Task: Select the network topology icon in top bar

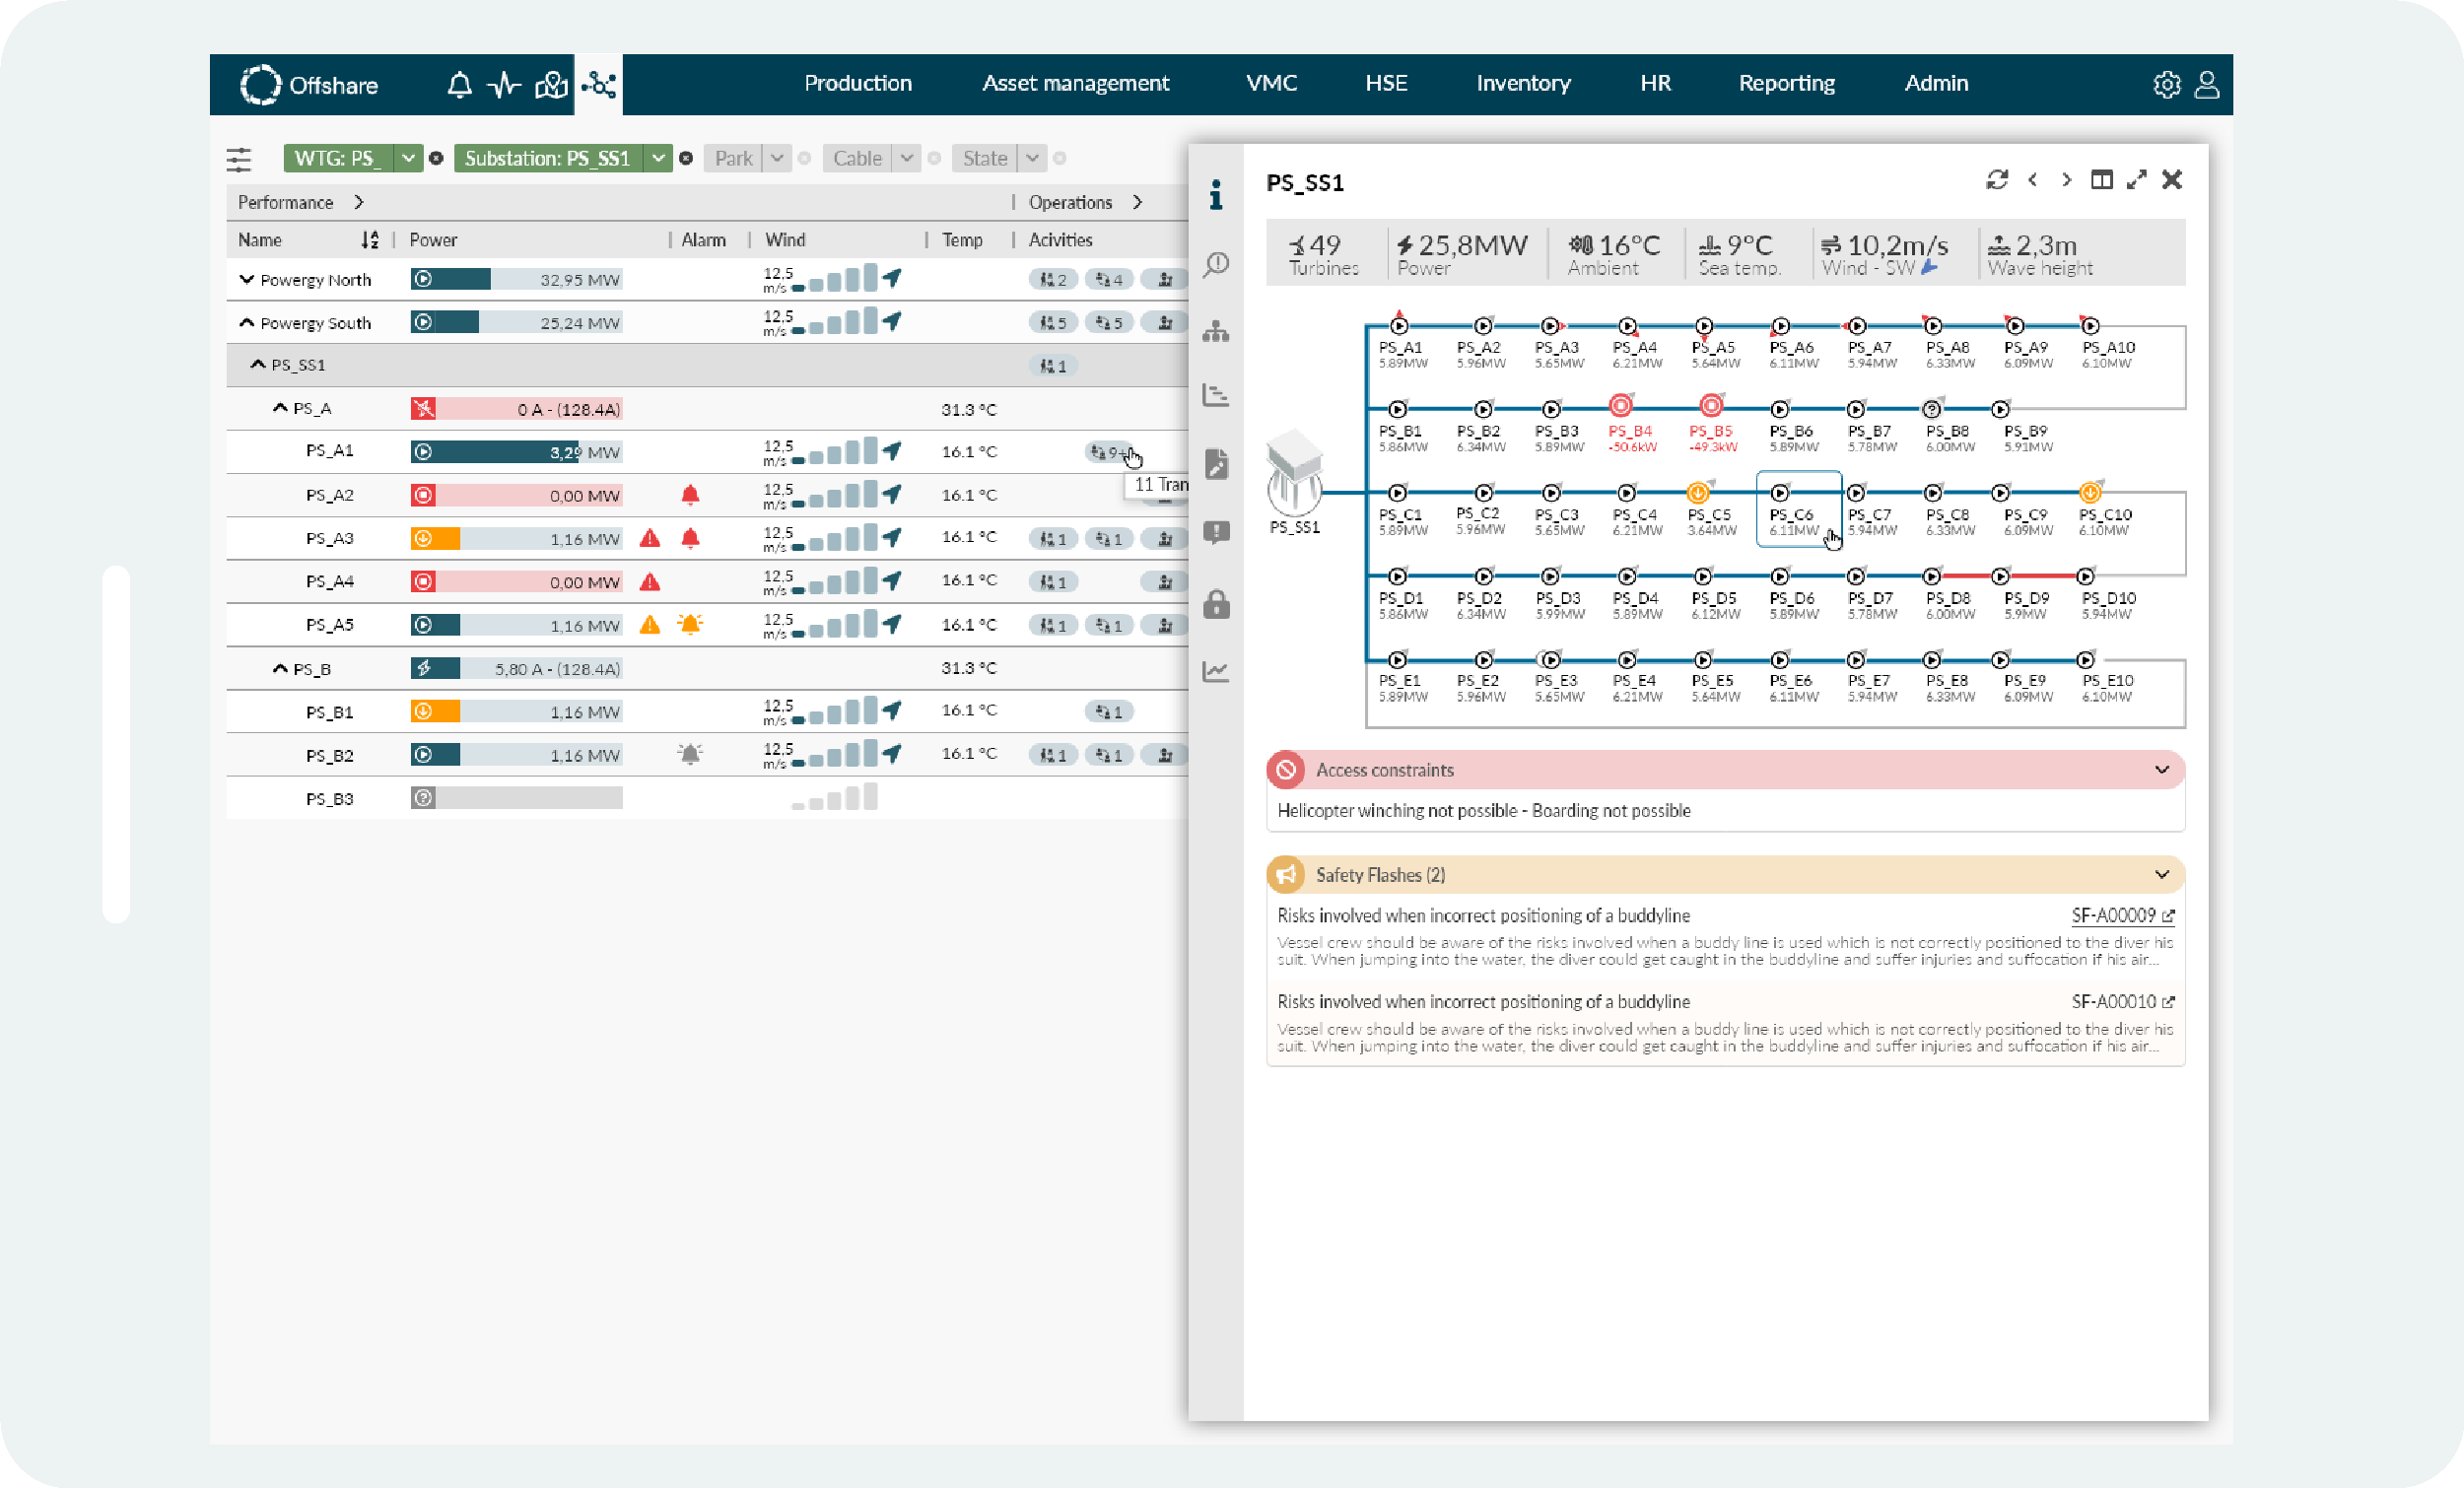Action: coord(598,85)
